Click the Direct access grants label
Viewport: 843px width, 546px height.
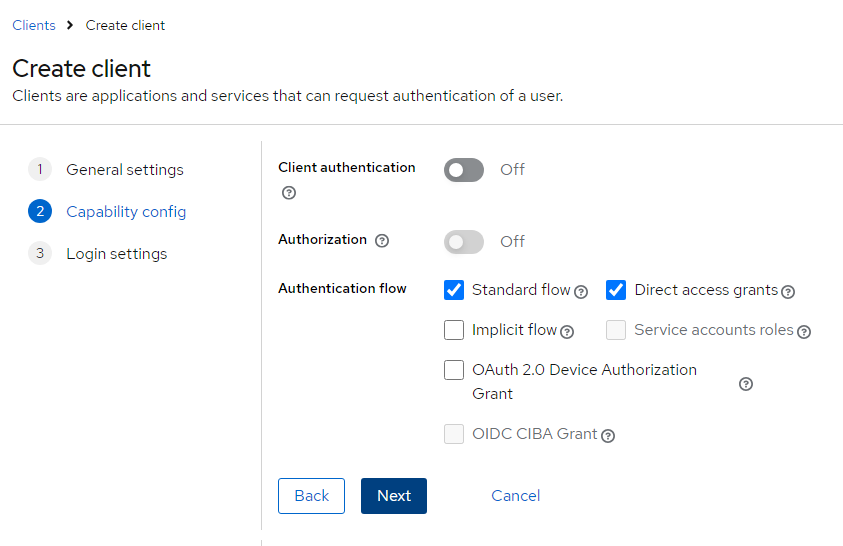706,290
